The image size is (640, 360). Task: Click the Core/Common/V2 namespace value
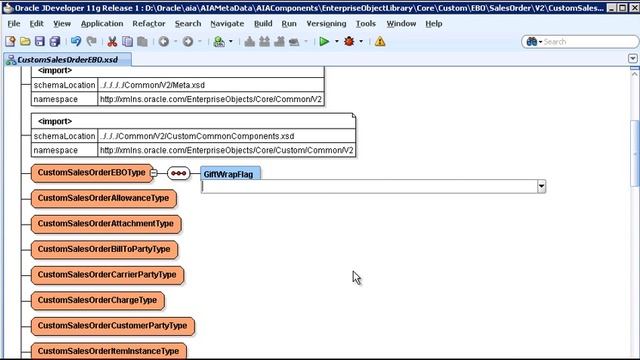(x=211, y=99)
